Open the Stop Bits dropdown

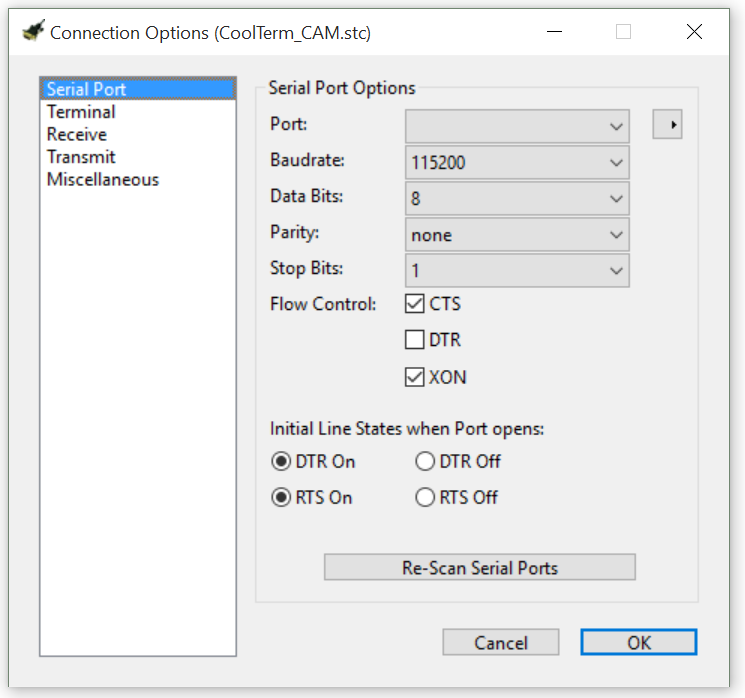point(517,271)
